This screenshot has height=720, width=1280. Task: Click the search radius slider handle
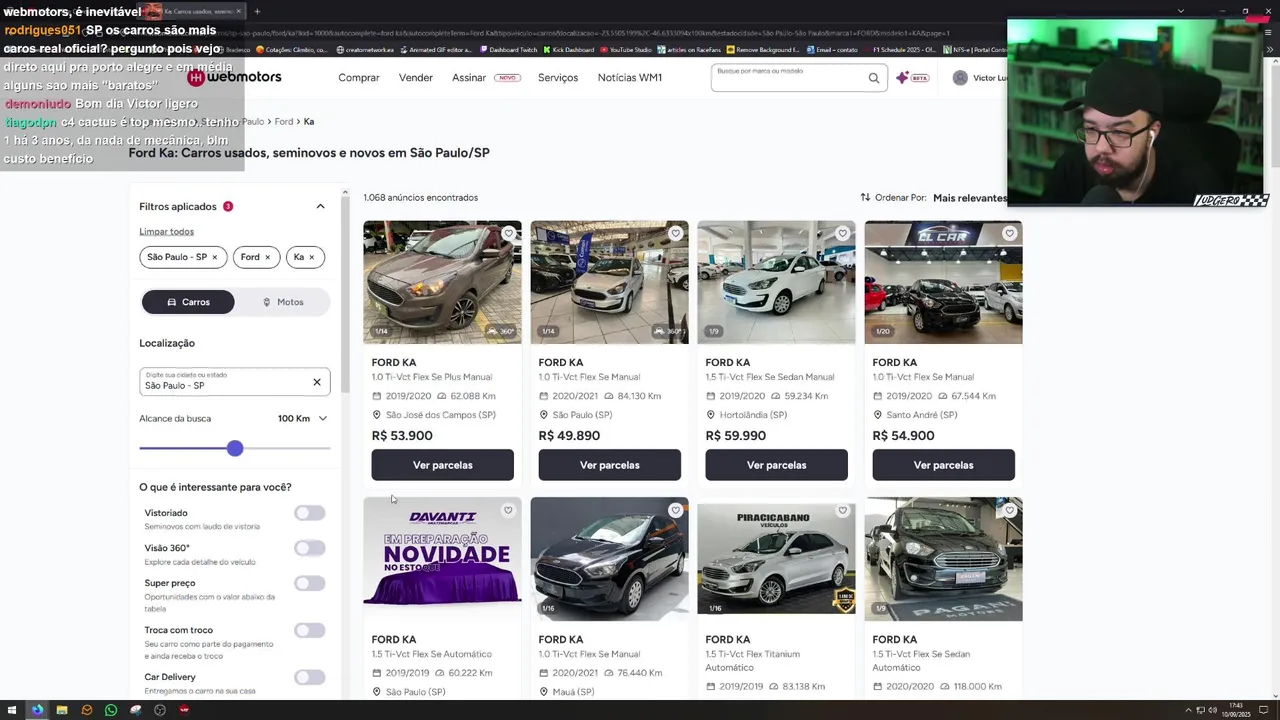(x=235, y=448)
